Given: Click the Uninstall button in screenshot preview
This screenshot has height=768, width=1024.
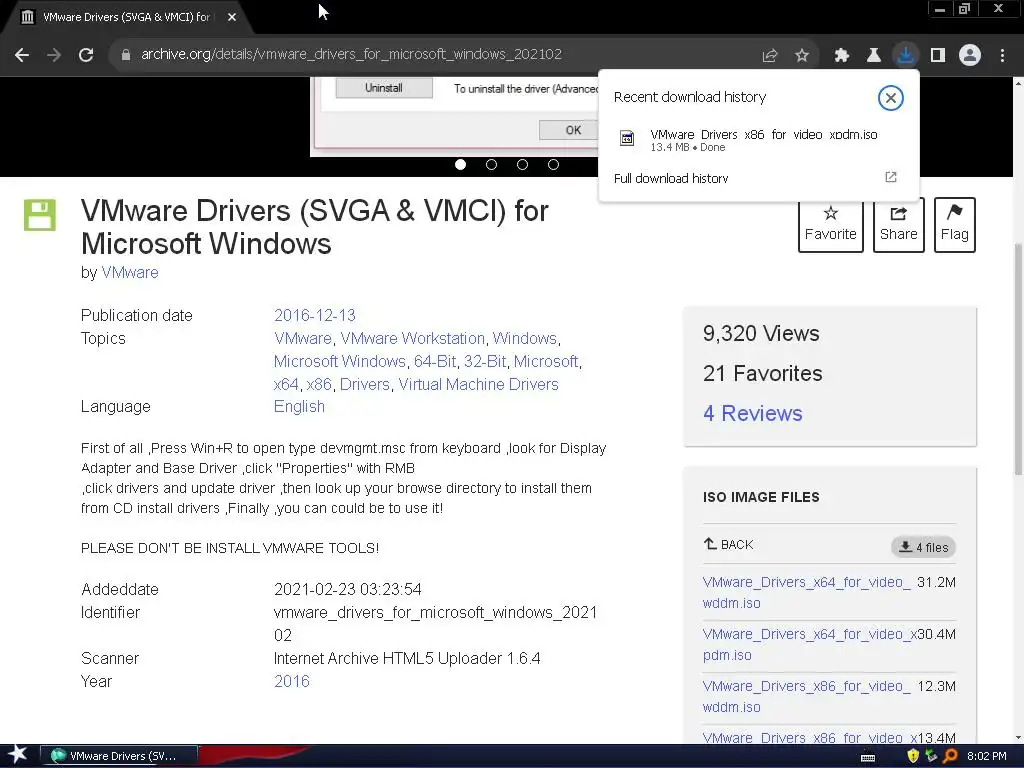Looking at the screenshot, I should pos(384,88).
